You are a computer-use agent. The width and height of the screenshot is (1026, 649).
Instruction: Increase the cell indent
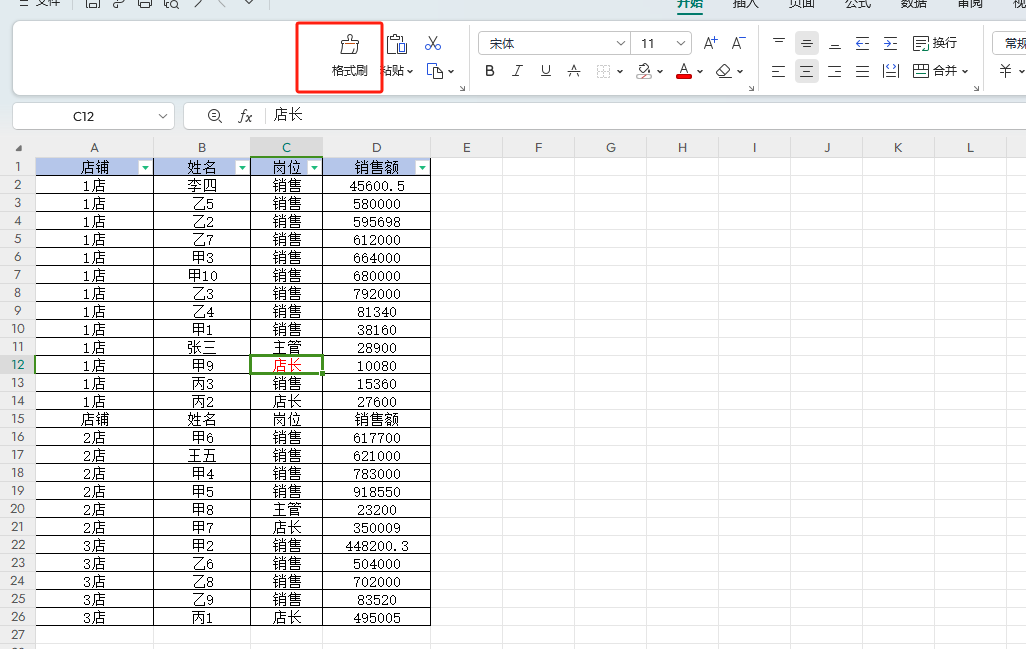click(x=891, y=43)
